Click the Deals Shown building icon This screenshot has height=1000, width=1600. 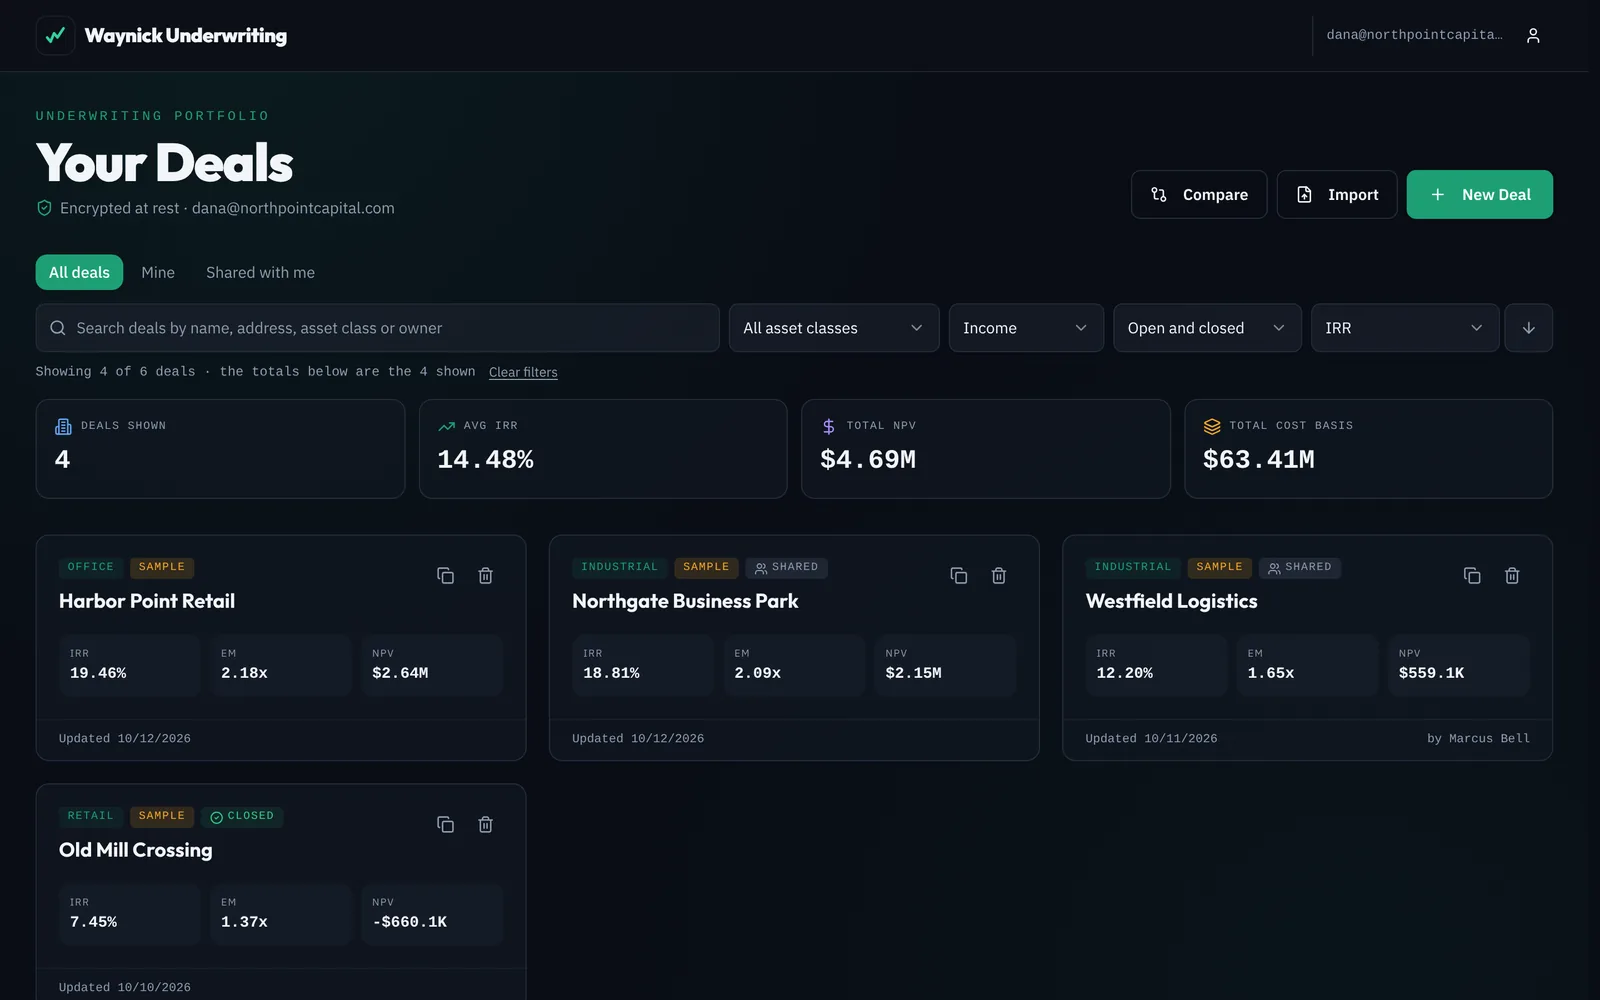click(63, 427)
